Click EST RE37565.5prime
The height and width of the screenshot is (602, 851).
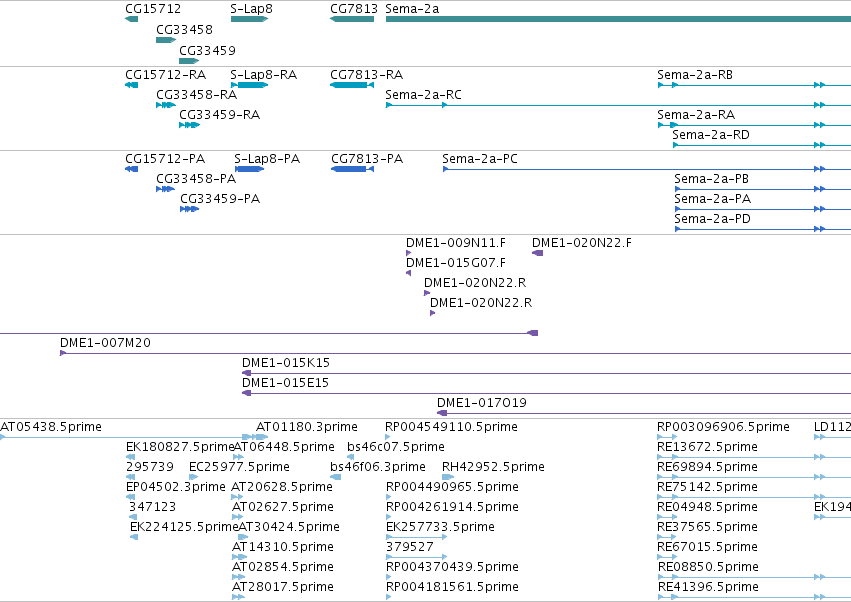click(707, 527)
